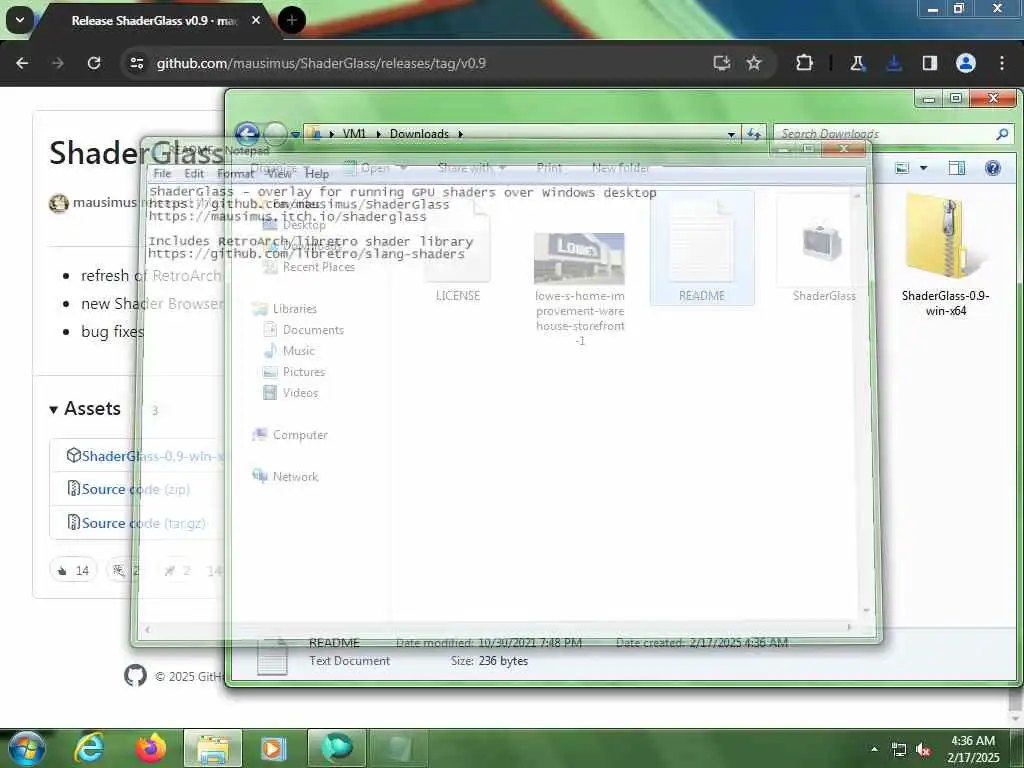Image resolution: width=1024 pixels, height=768 pixels.
Task: Open Windows Start menu
Action: coord(27,748)
